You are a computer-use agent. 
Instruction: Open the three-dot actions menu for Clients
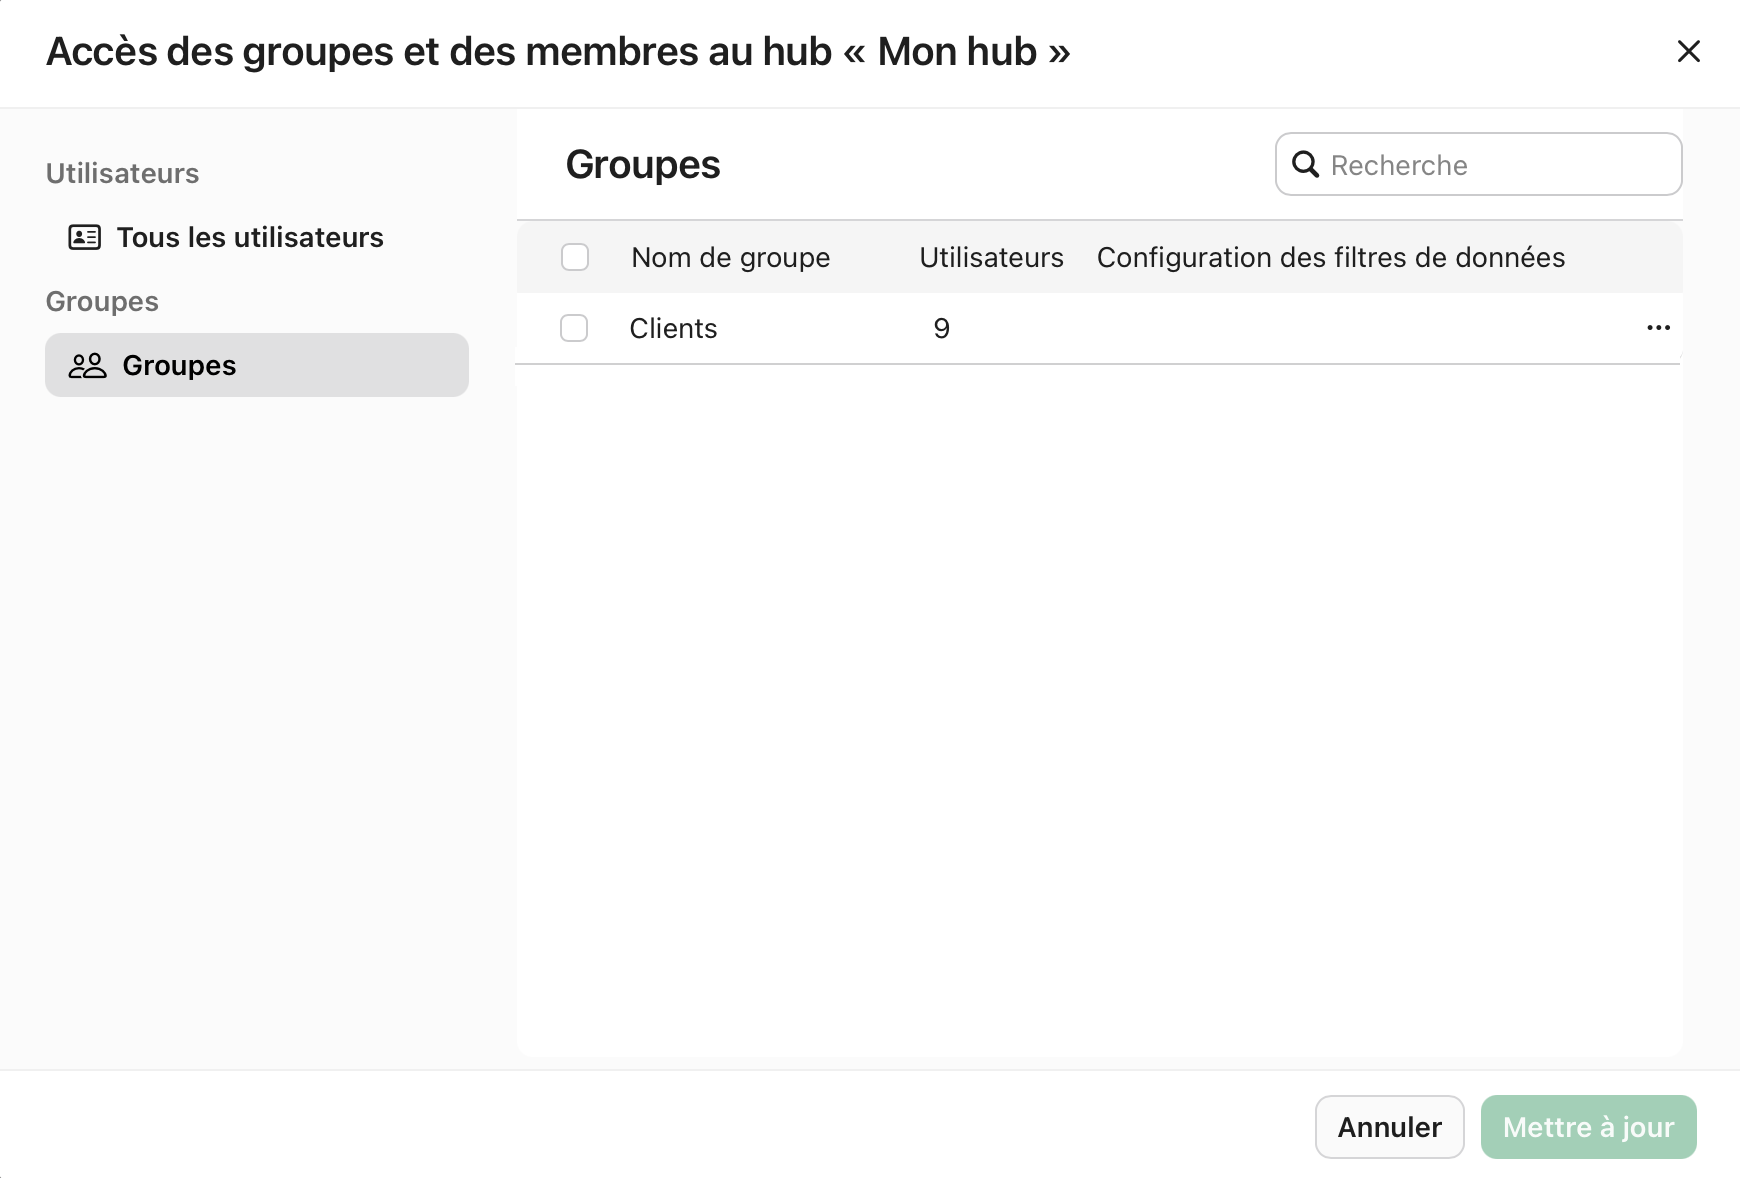click(x=1659, y=327)
